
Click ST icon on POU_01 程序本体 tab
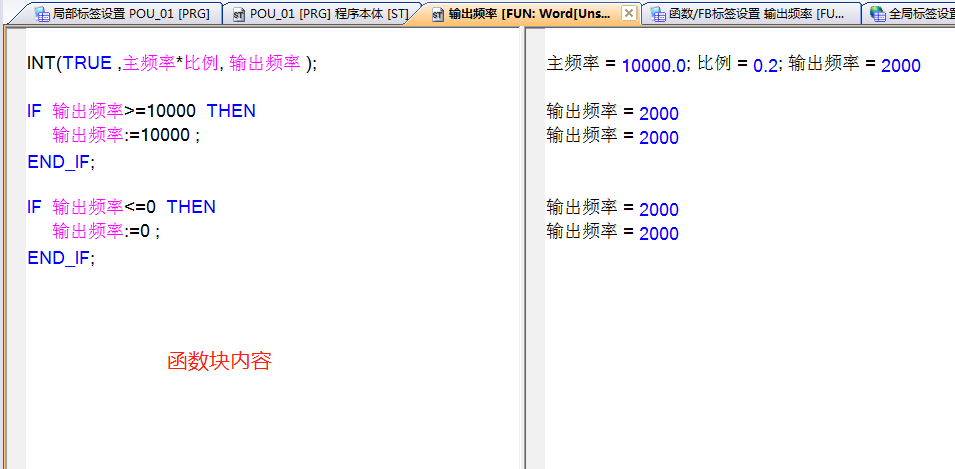click(238, 14)
